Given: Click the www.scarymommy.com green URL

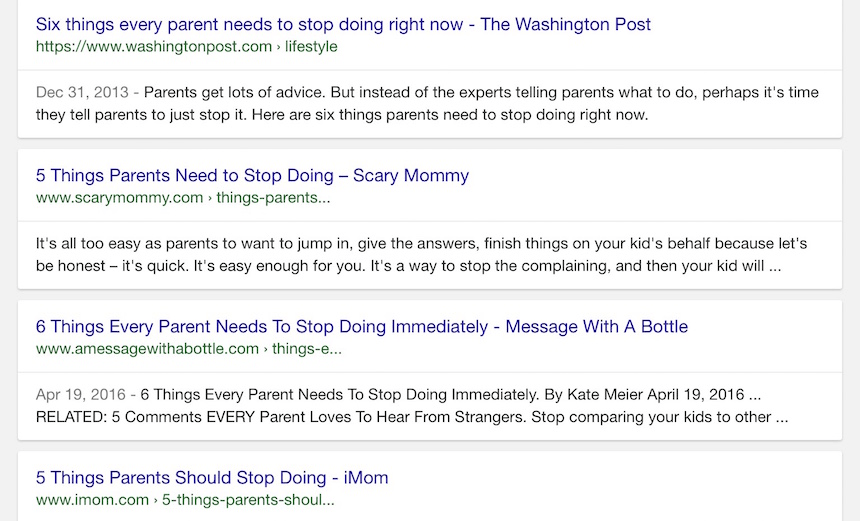Looking at the screenshot, I should [x=119, y=197].
